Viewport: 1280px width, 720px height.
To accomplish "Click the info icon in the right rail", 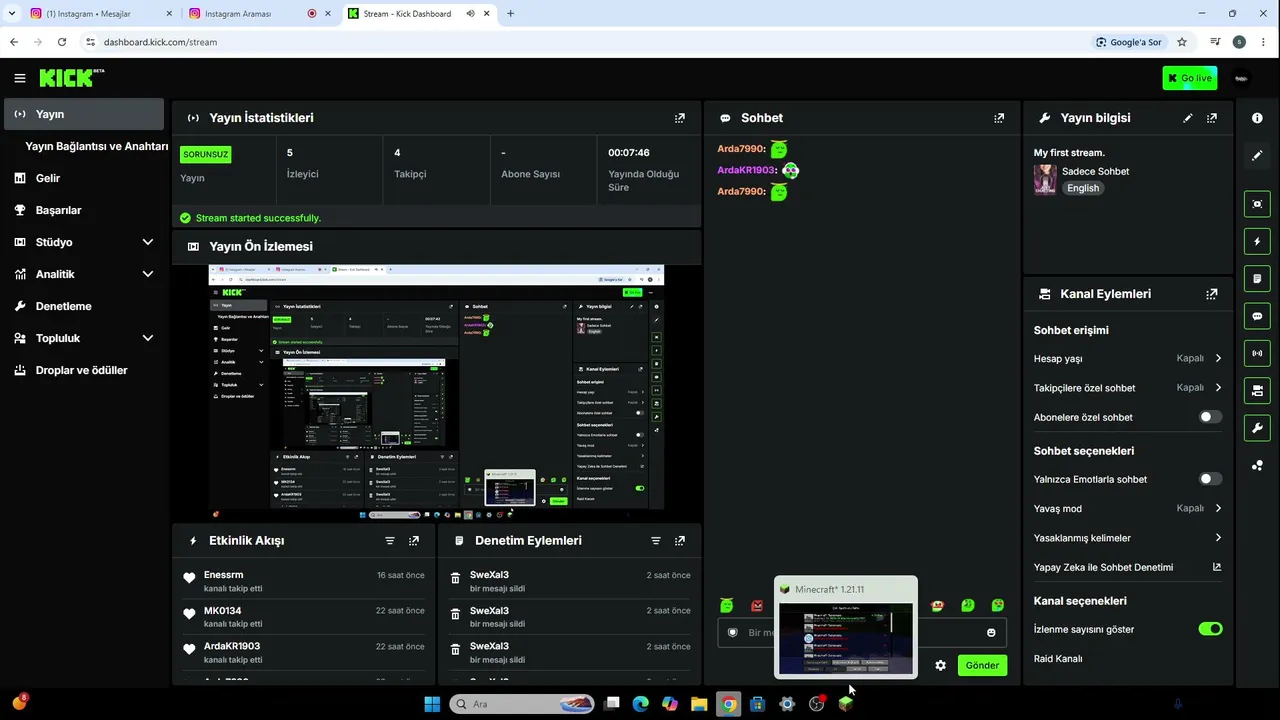I will pyautogui.click(x=1257, y=118).
